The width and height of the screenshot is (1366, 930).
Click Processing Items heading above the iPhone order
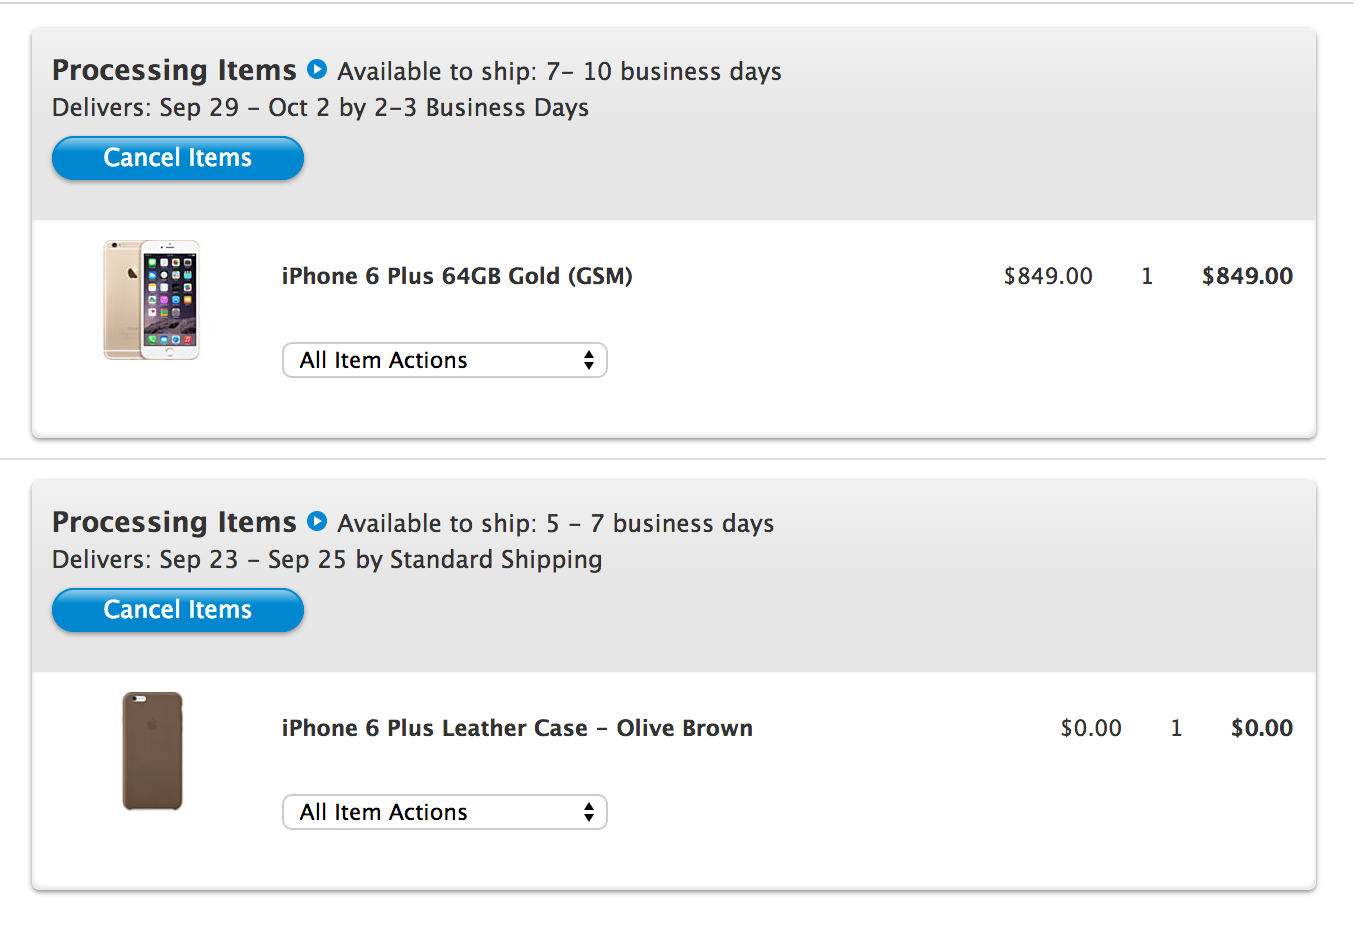pos(174,70)
